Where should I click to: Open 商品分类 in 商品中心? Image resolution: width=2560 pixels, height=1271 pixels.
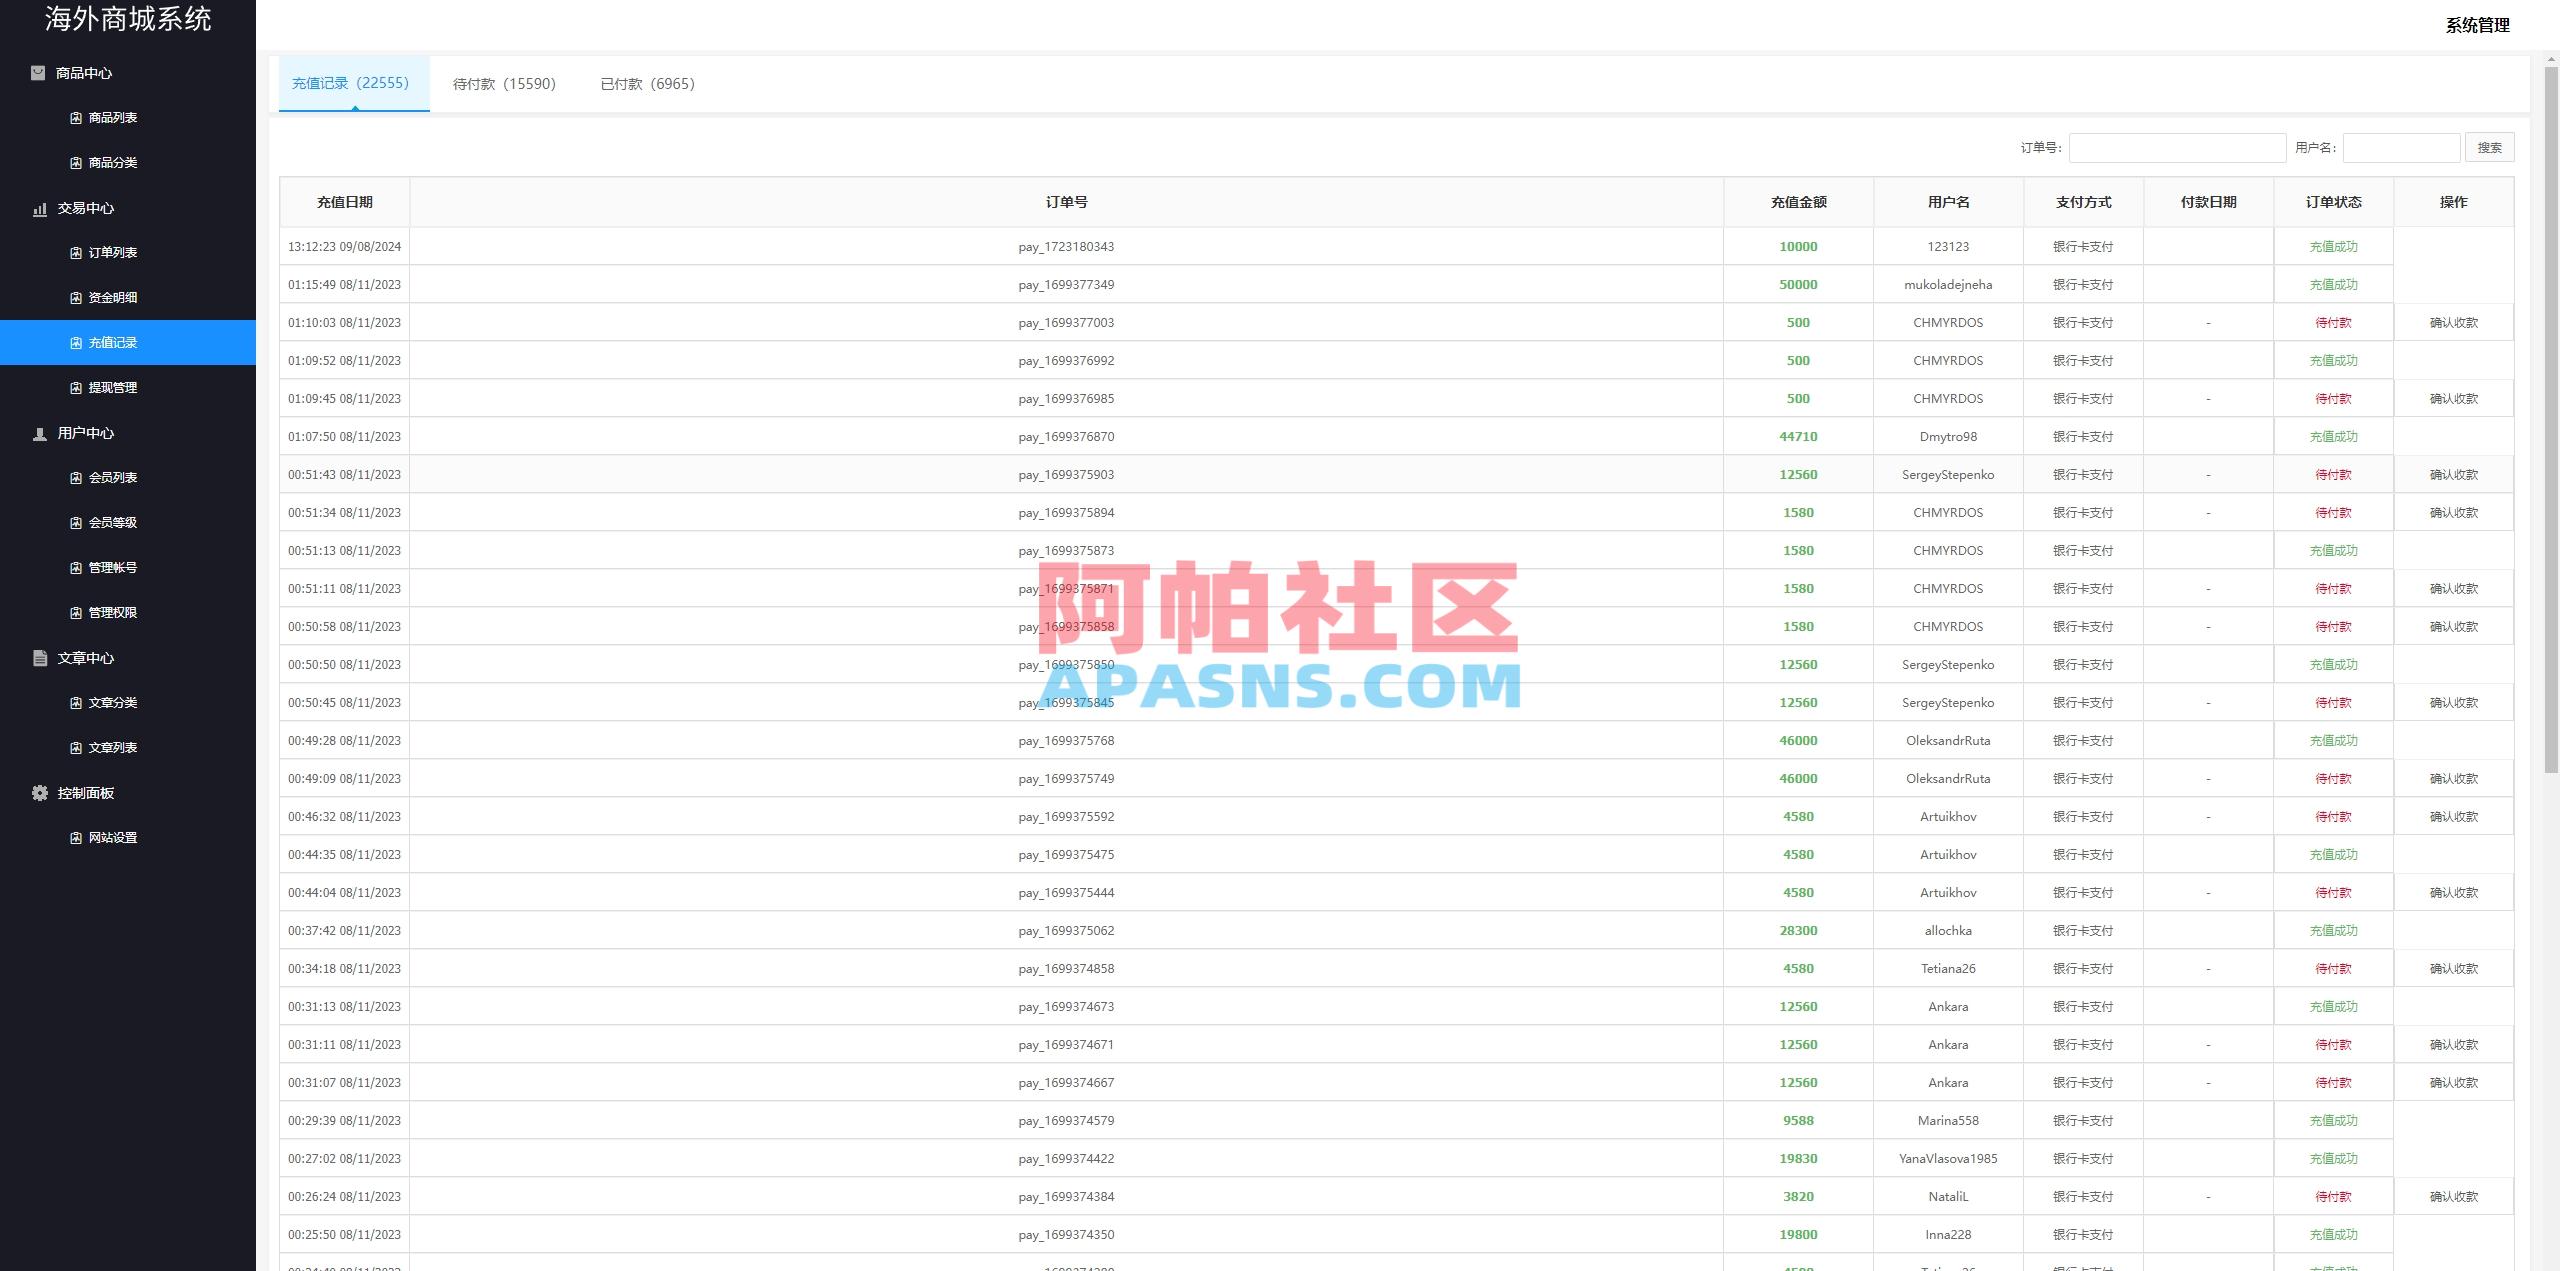[x=113, y=162]
